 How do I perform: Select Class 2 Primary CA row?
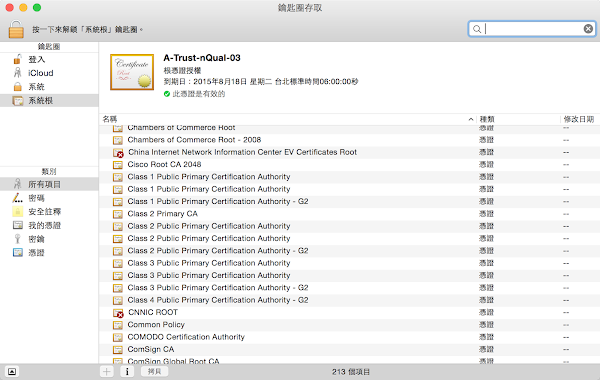(x=349, y=214)
